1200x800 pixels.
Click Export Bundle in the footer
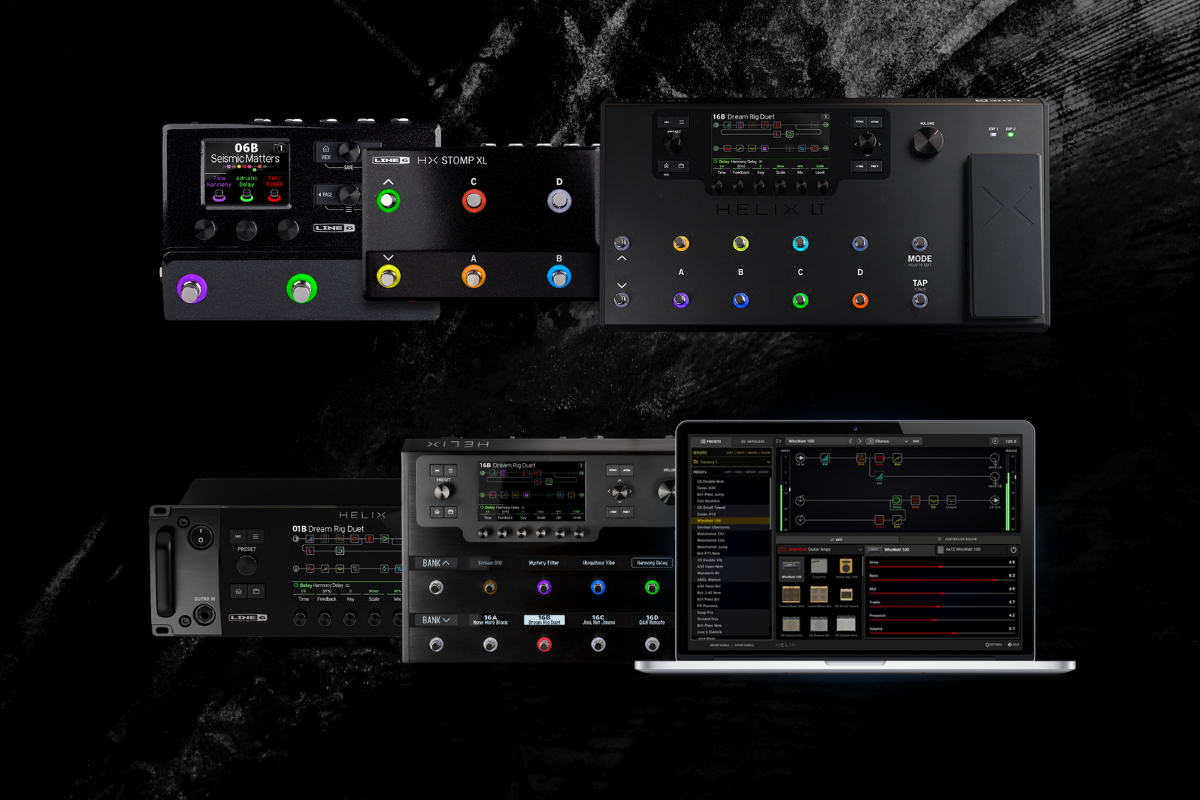[744, 645]
